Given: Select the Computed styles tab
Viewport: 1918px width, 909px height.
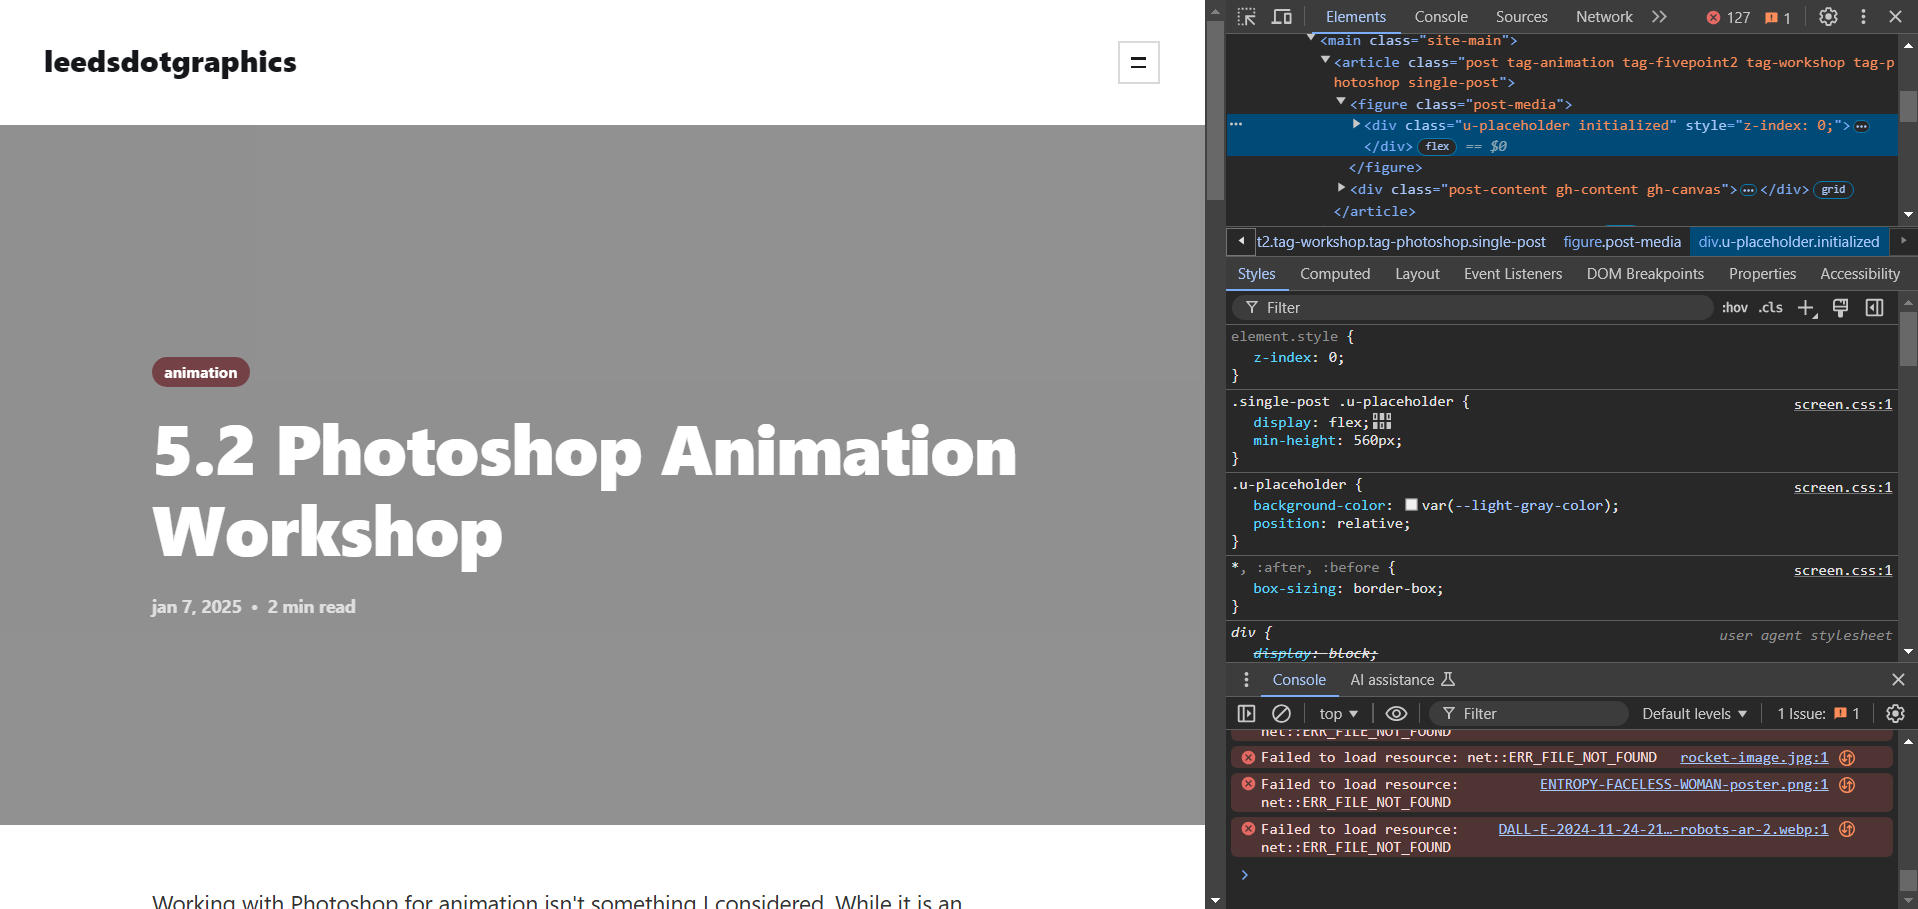Looking at the screenshot, I should [1335, 274].
